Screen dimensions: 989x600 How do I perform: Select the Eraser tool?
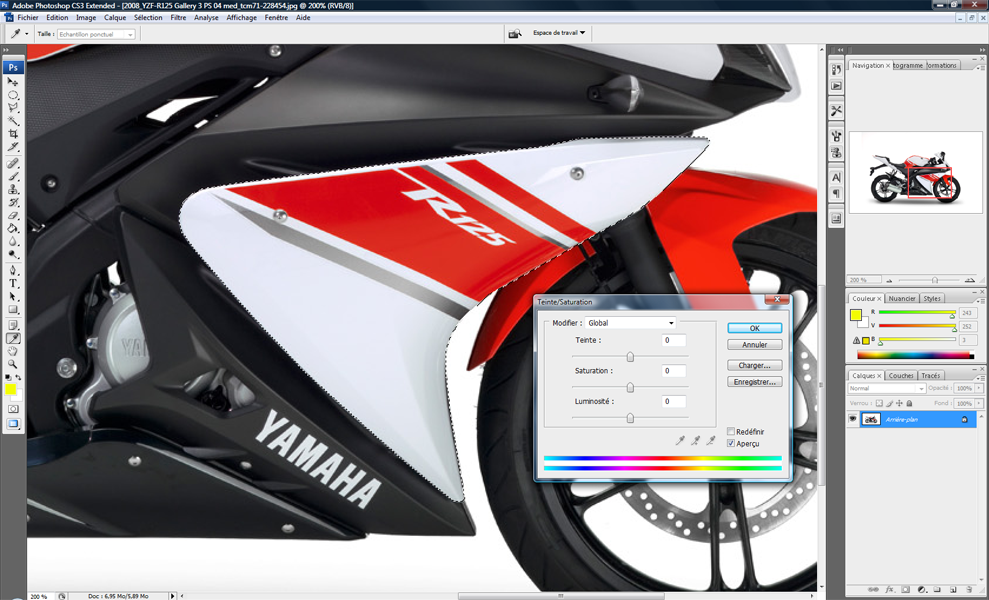[13, 215]
